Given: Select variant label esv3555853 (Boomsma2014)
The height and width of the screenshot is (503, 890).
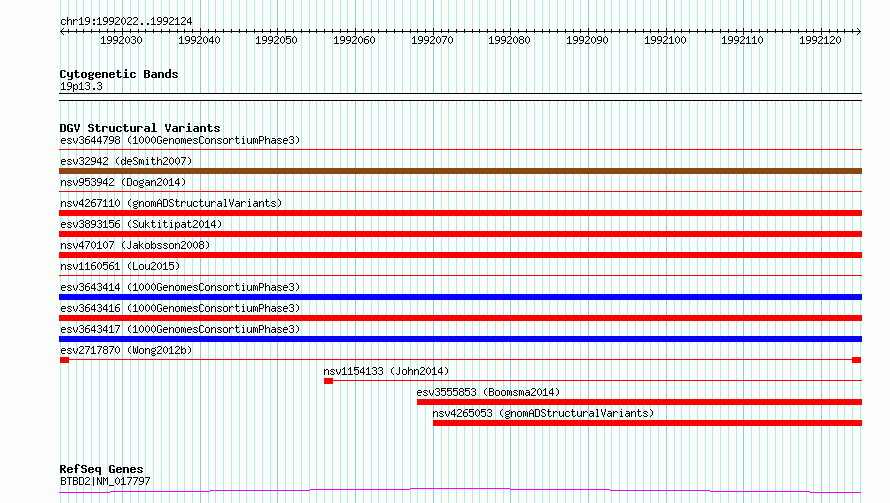Looking at the screenshot, I should 488,392.
